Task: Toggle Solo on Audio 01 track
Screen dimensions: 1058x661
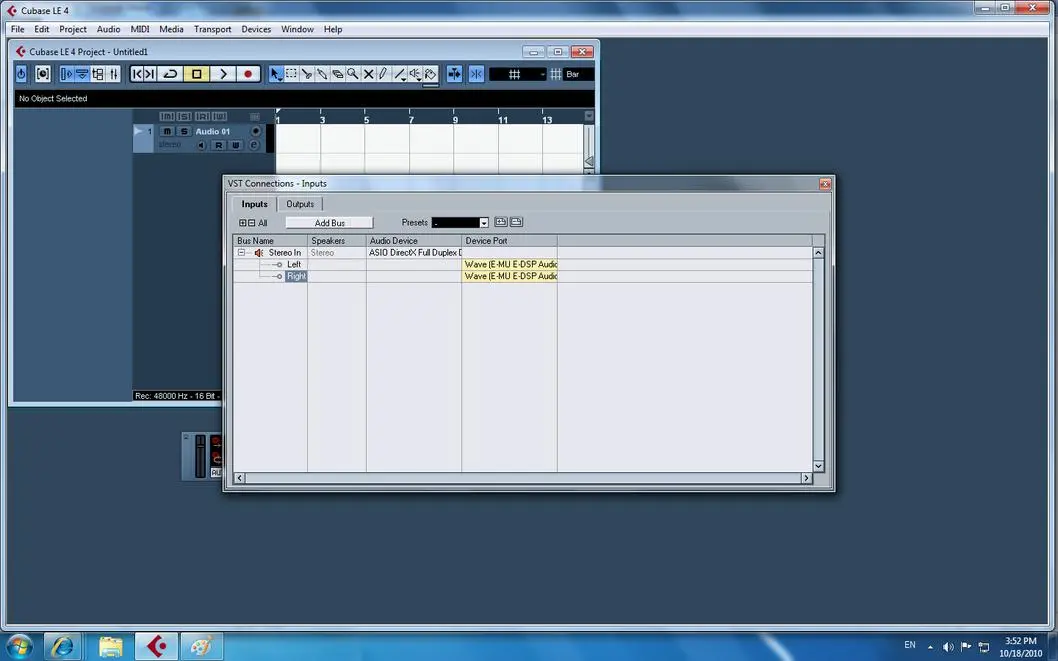Action: click(x=183, y=132)
